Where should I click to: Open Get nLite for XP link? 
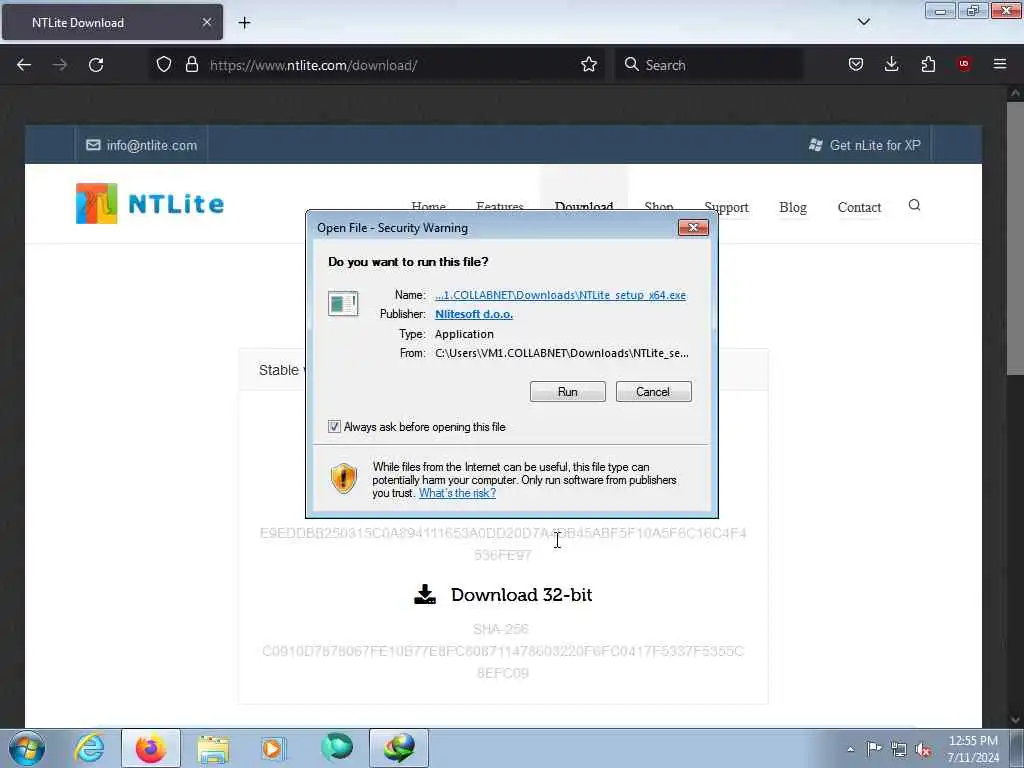[x=865, y=145]
